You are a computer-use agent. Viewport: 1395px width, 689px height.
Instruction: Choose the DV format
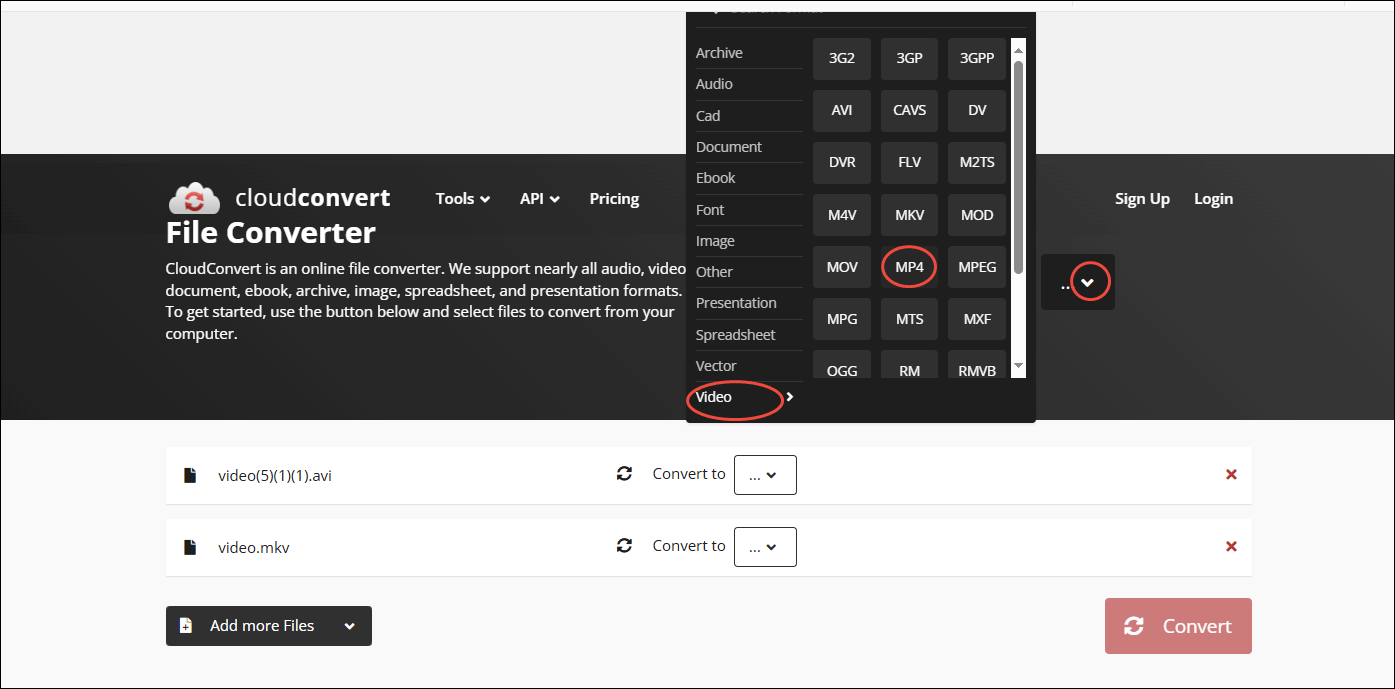(x=977, y=110)
